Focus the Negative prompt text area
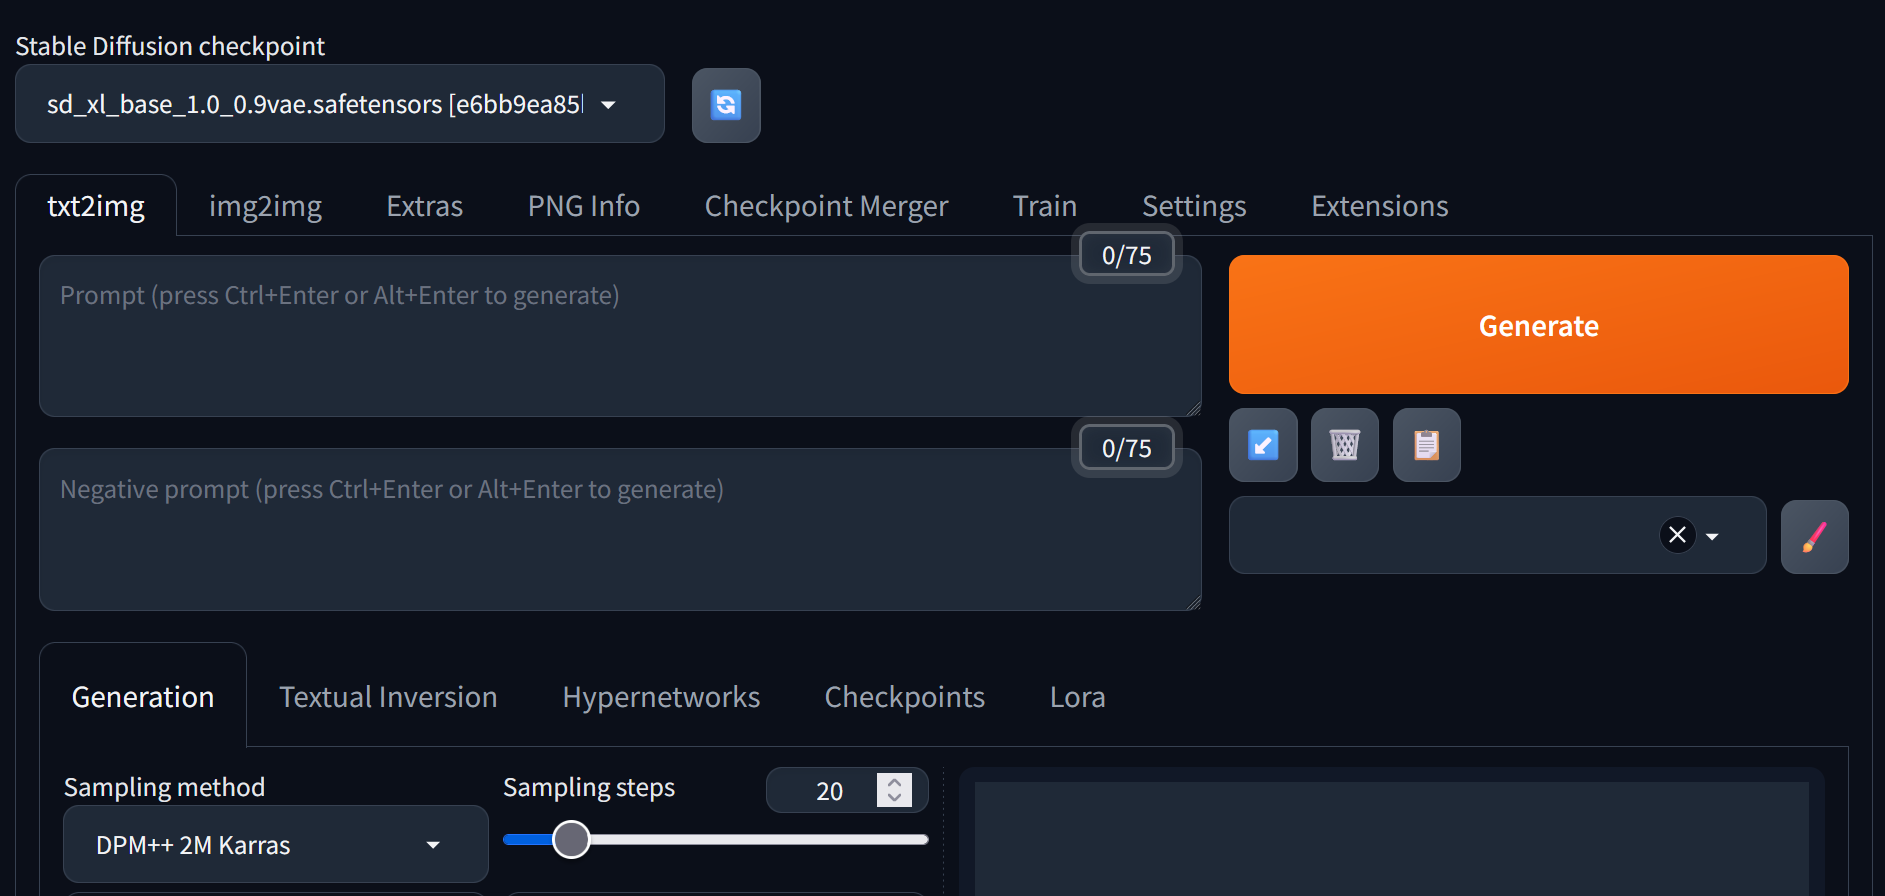 [x=620, y=530]
